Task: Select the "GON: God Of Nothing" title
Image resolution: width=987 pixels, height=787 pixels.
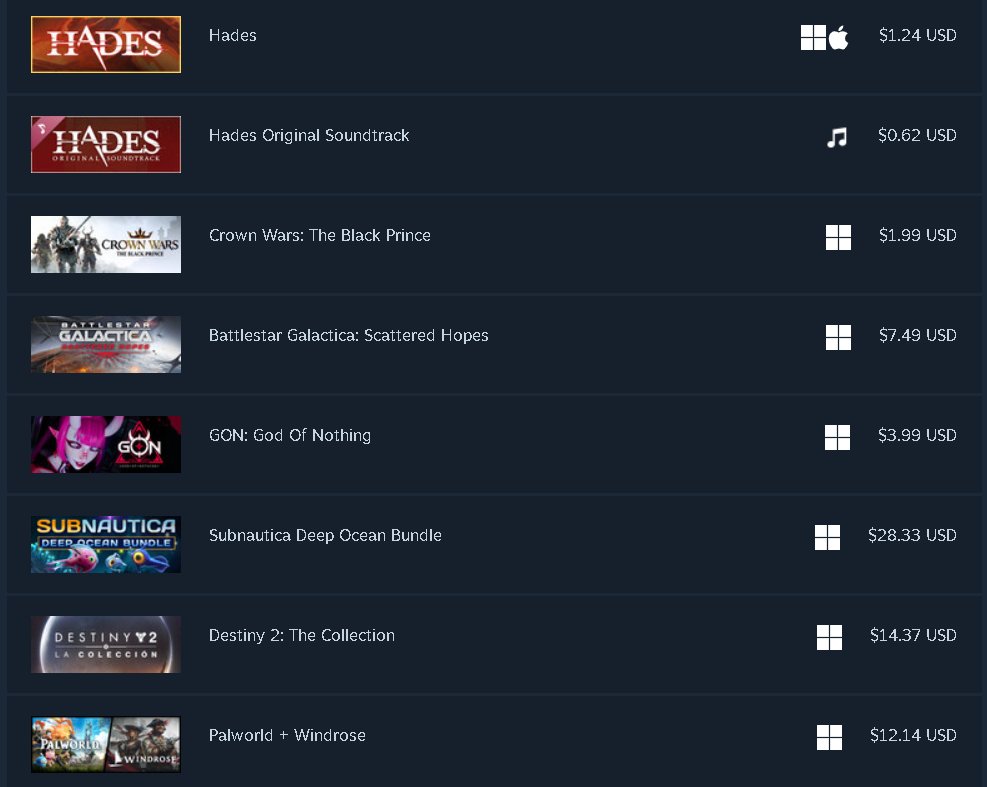Action: click(290, 436)
